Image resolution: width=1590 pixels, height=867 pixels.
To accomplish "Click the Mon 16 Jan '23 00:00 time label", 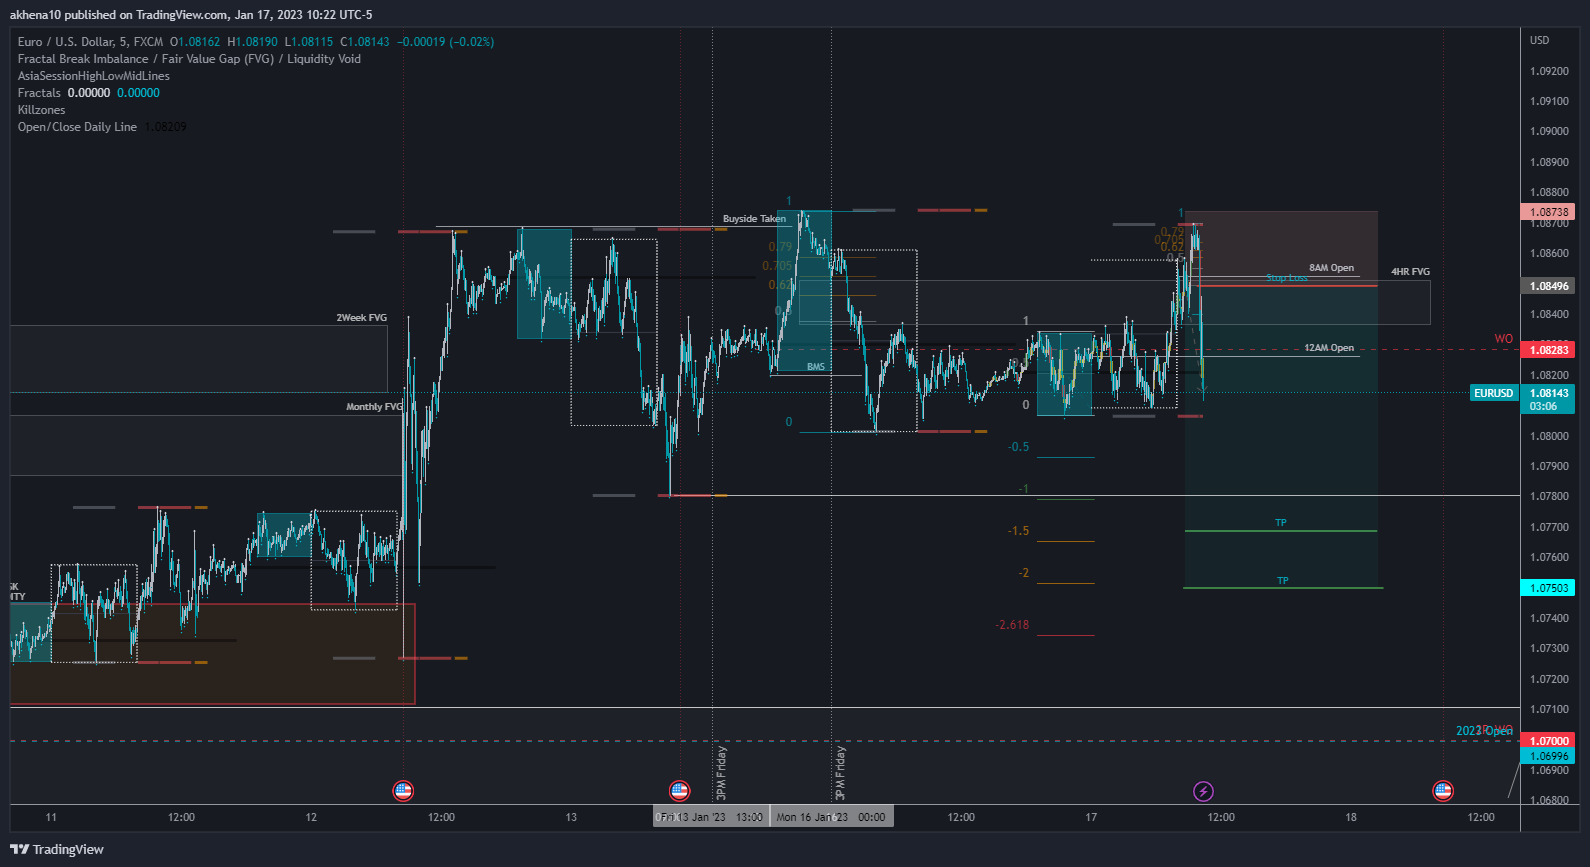I will pyautogui.click(x=832, y=817).
